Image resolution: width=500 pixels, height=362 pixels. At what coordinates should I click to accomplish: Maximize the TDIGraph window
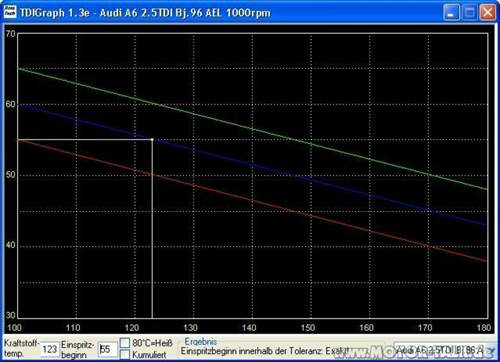pyautogui.click(x=470, y=12)
